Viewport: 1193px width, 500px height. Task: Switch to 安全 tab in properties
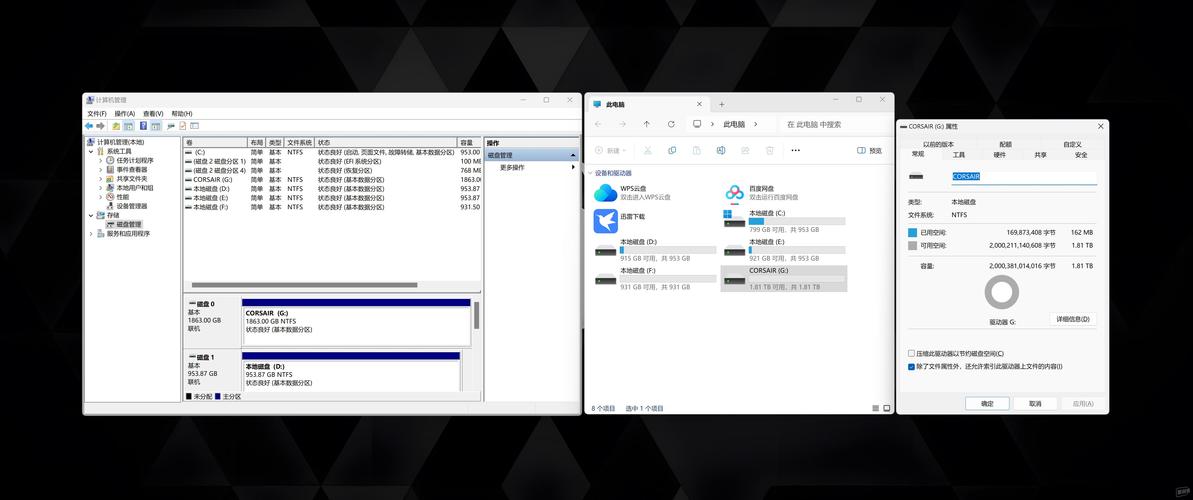[x=1080, y=154]
